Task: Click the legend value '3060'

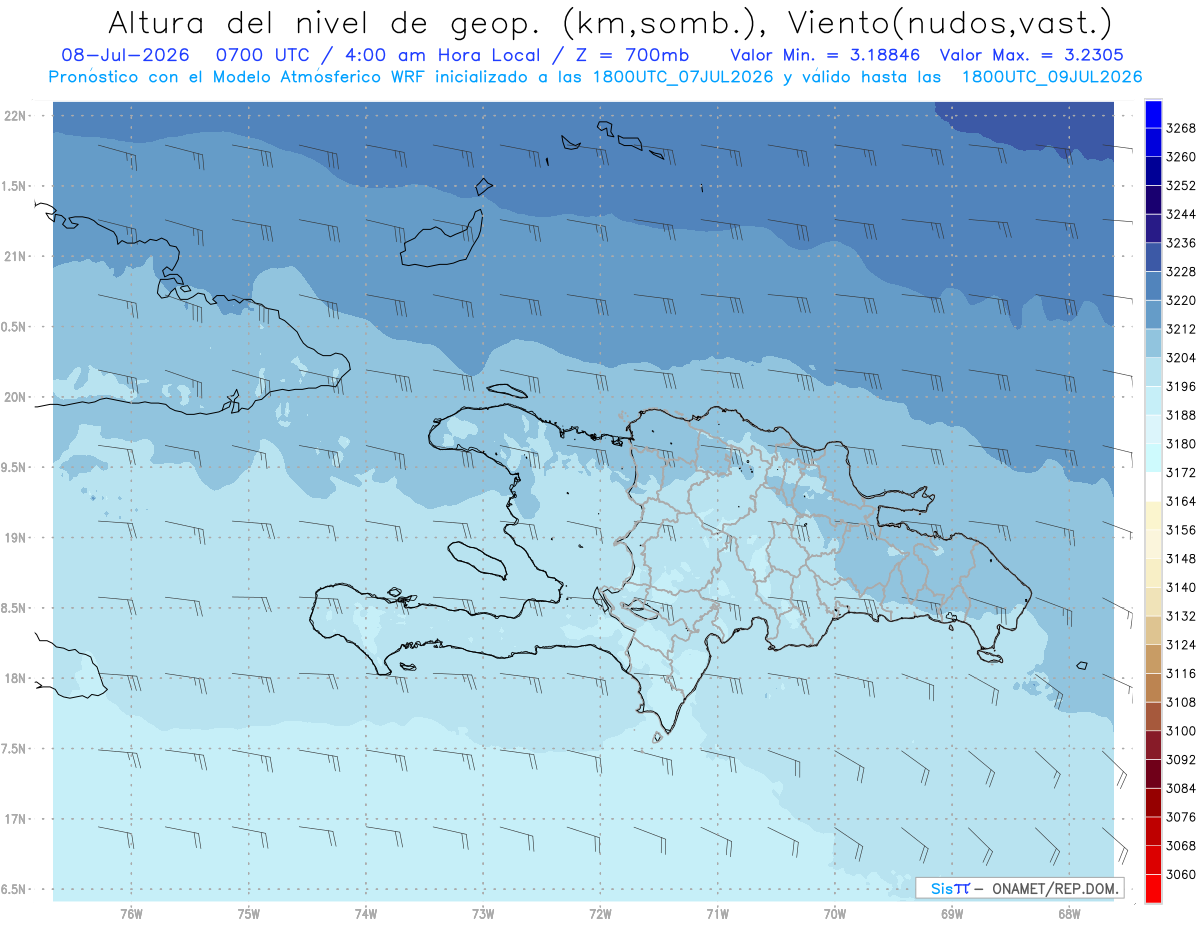Action: pos(1181,874)
